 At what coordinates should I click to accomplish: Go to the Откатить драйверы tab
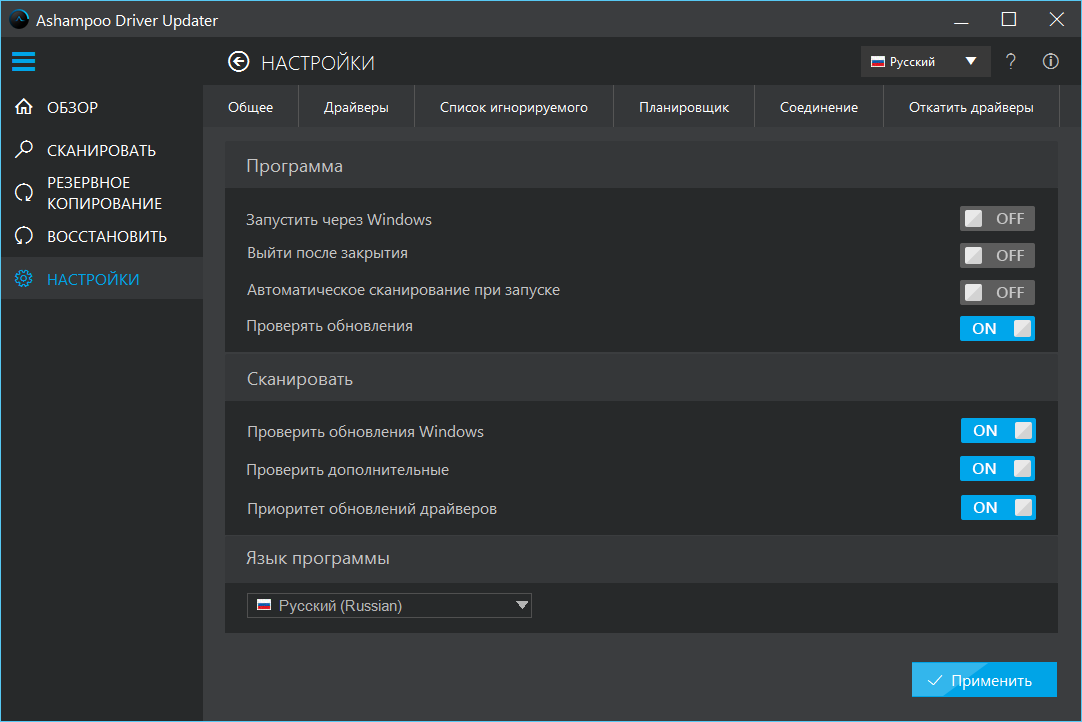pyautogui.click(x=970, y=107)
